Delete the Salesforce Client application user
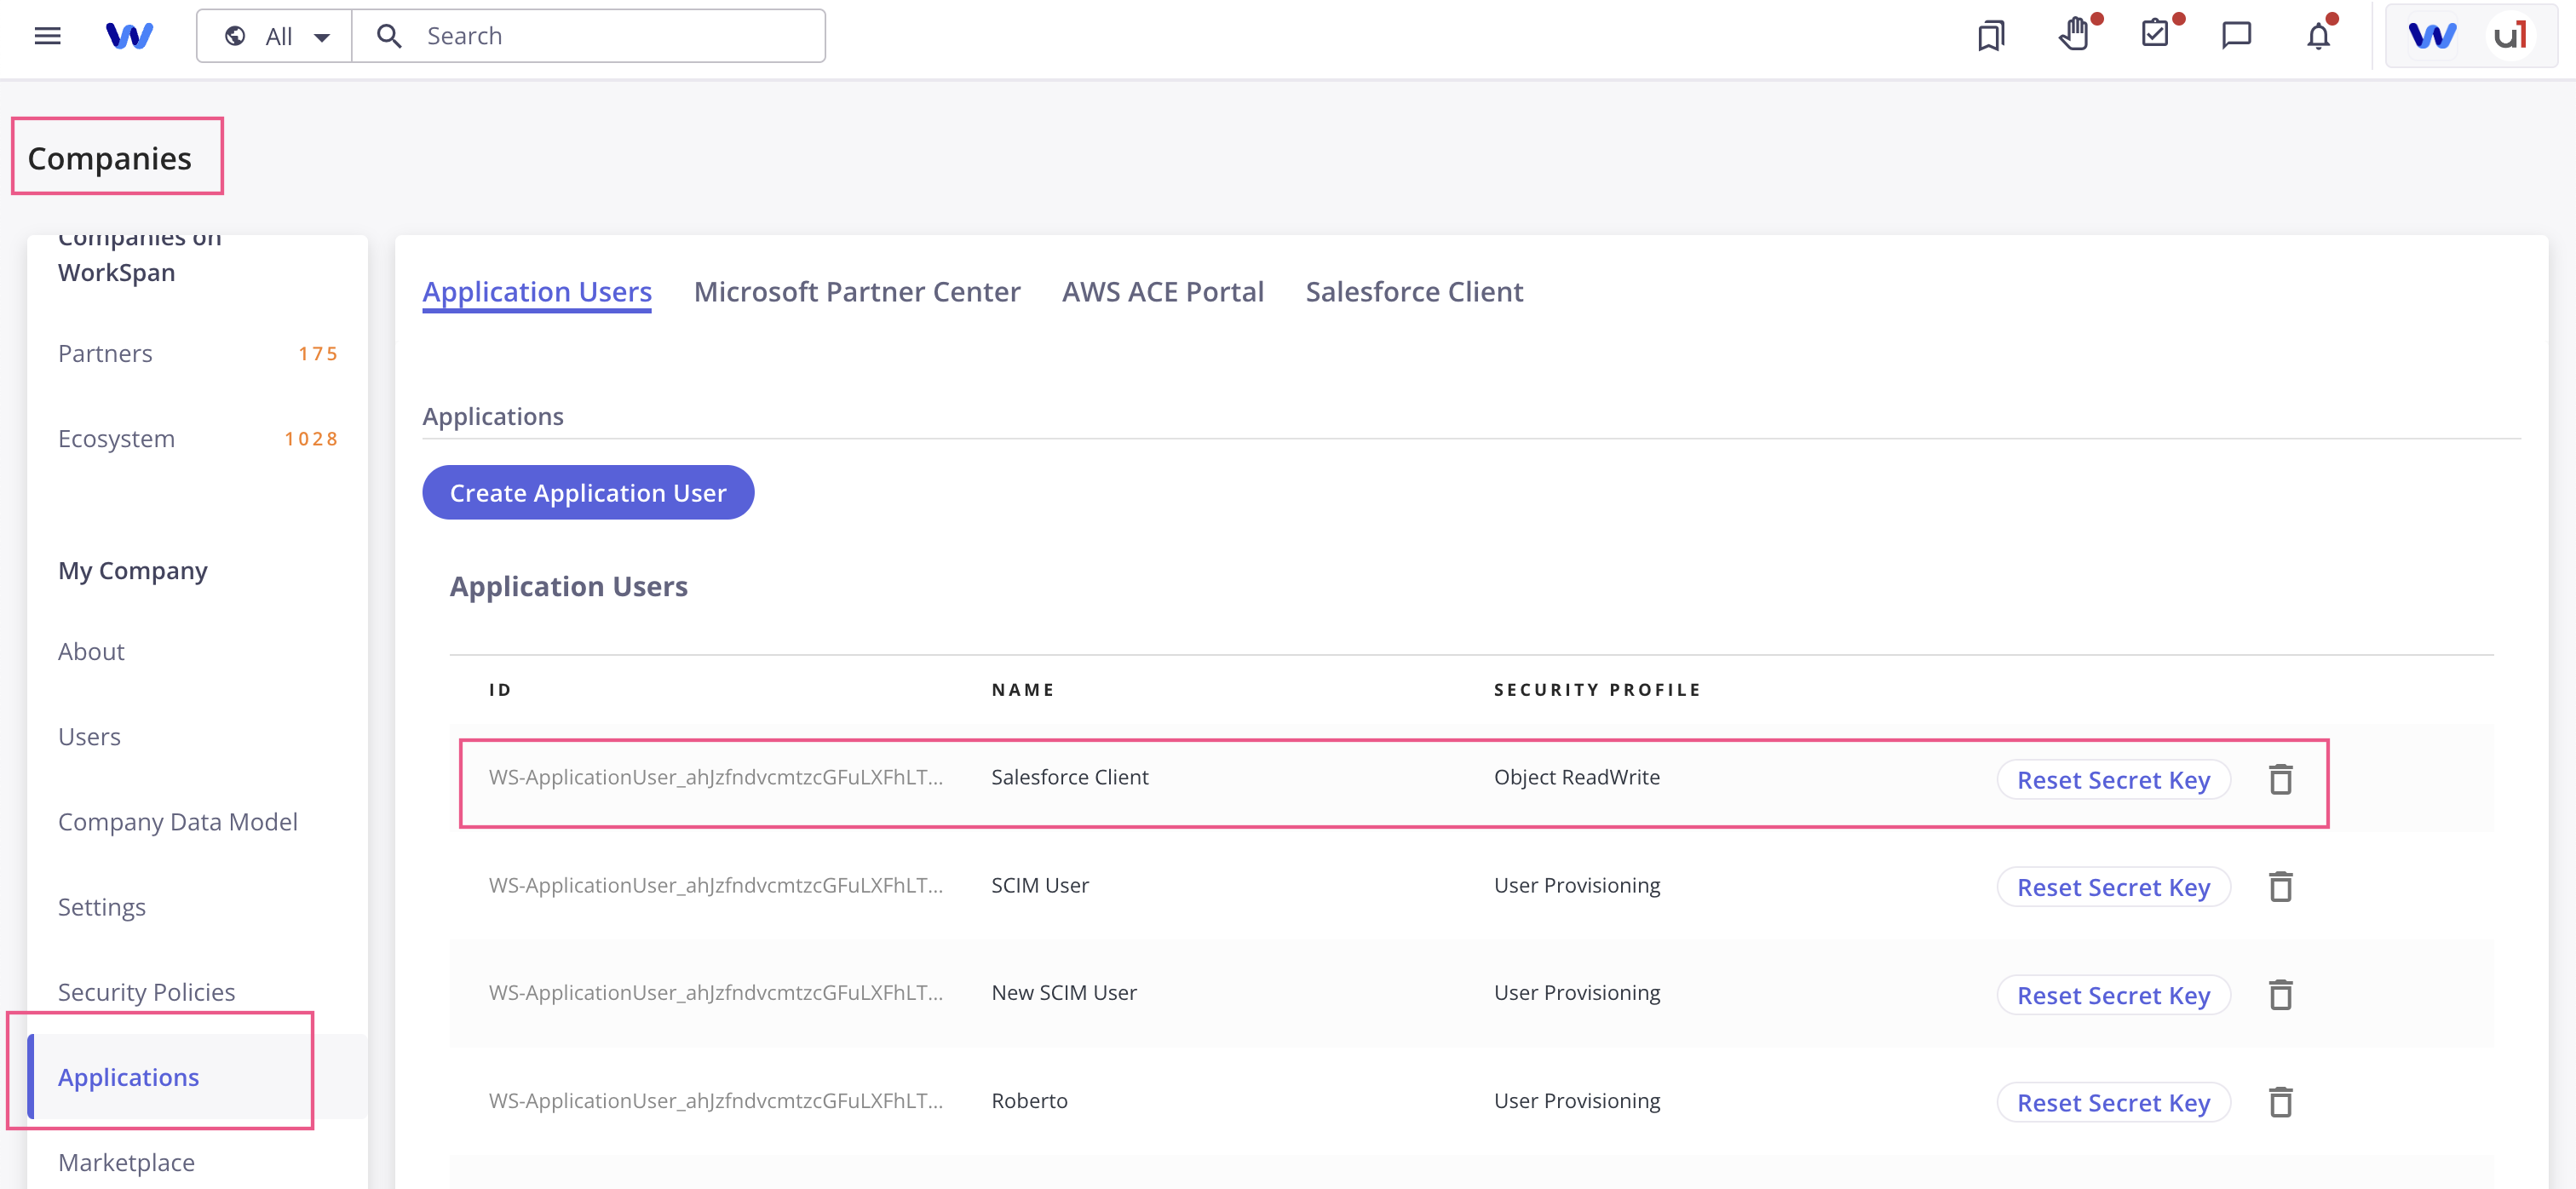Image resolution: width=2576 pixels, height=1189 pixels. pos(2281,779)
